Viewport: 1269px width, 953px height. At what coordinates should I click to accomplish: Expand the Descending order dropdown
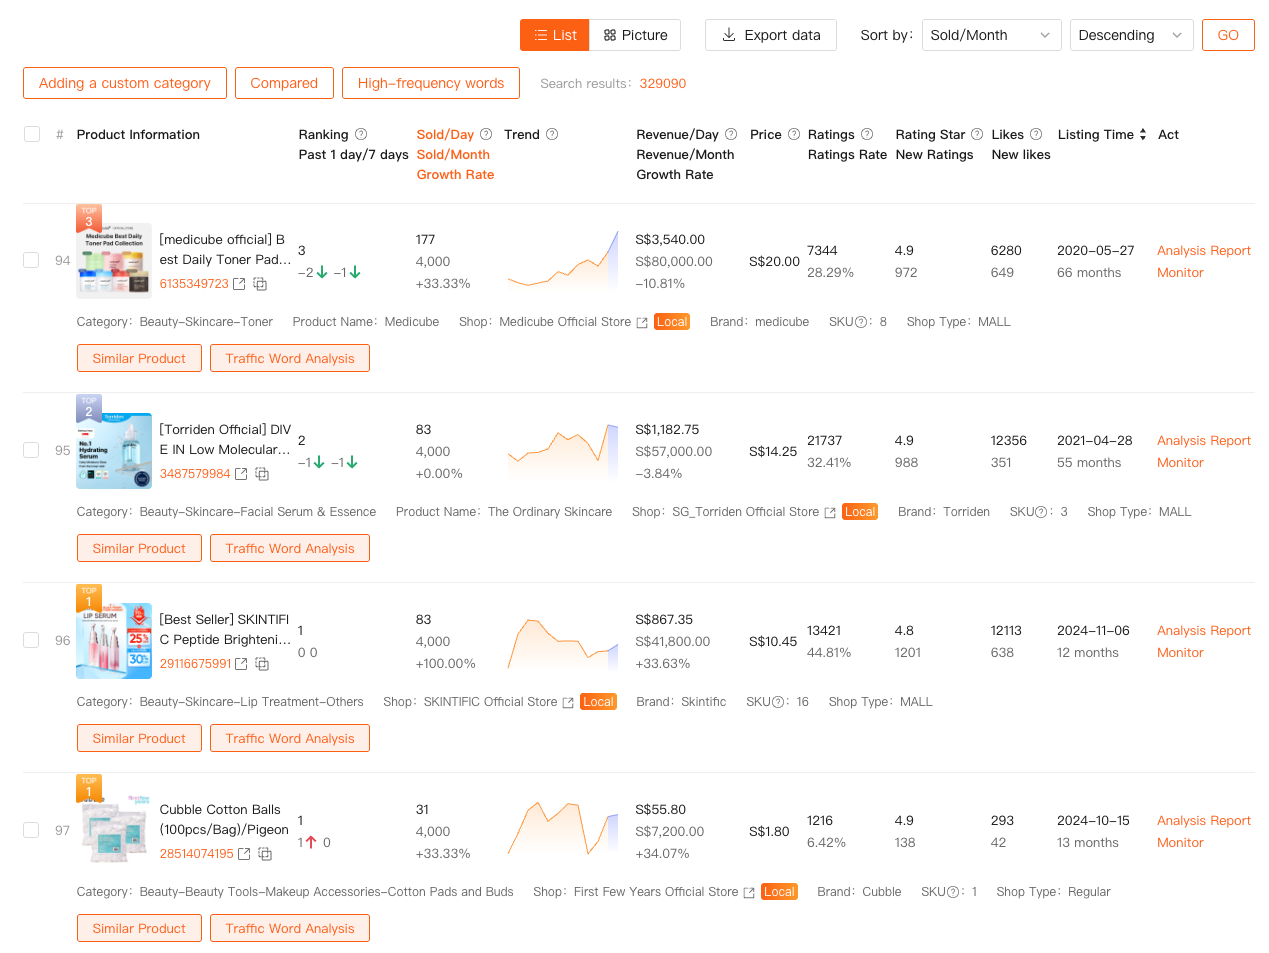point(1130,35)
